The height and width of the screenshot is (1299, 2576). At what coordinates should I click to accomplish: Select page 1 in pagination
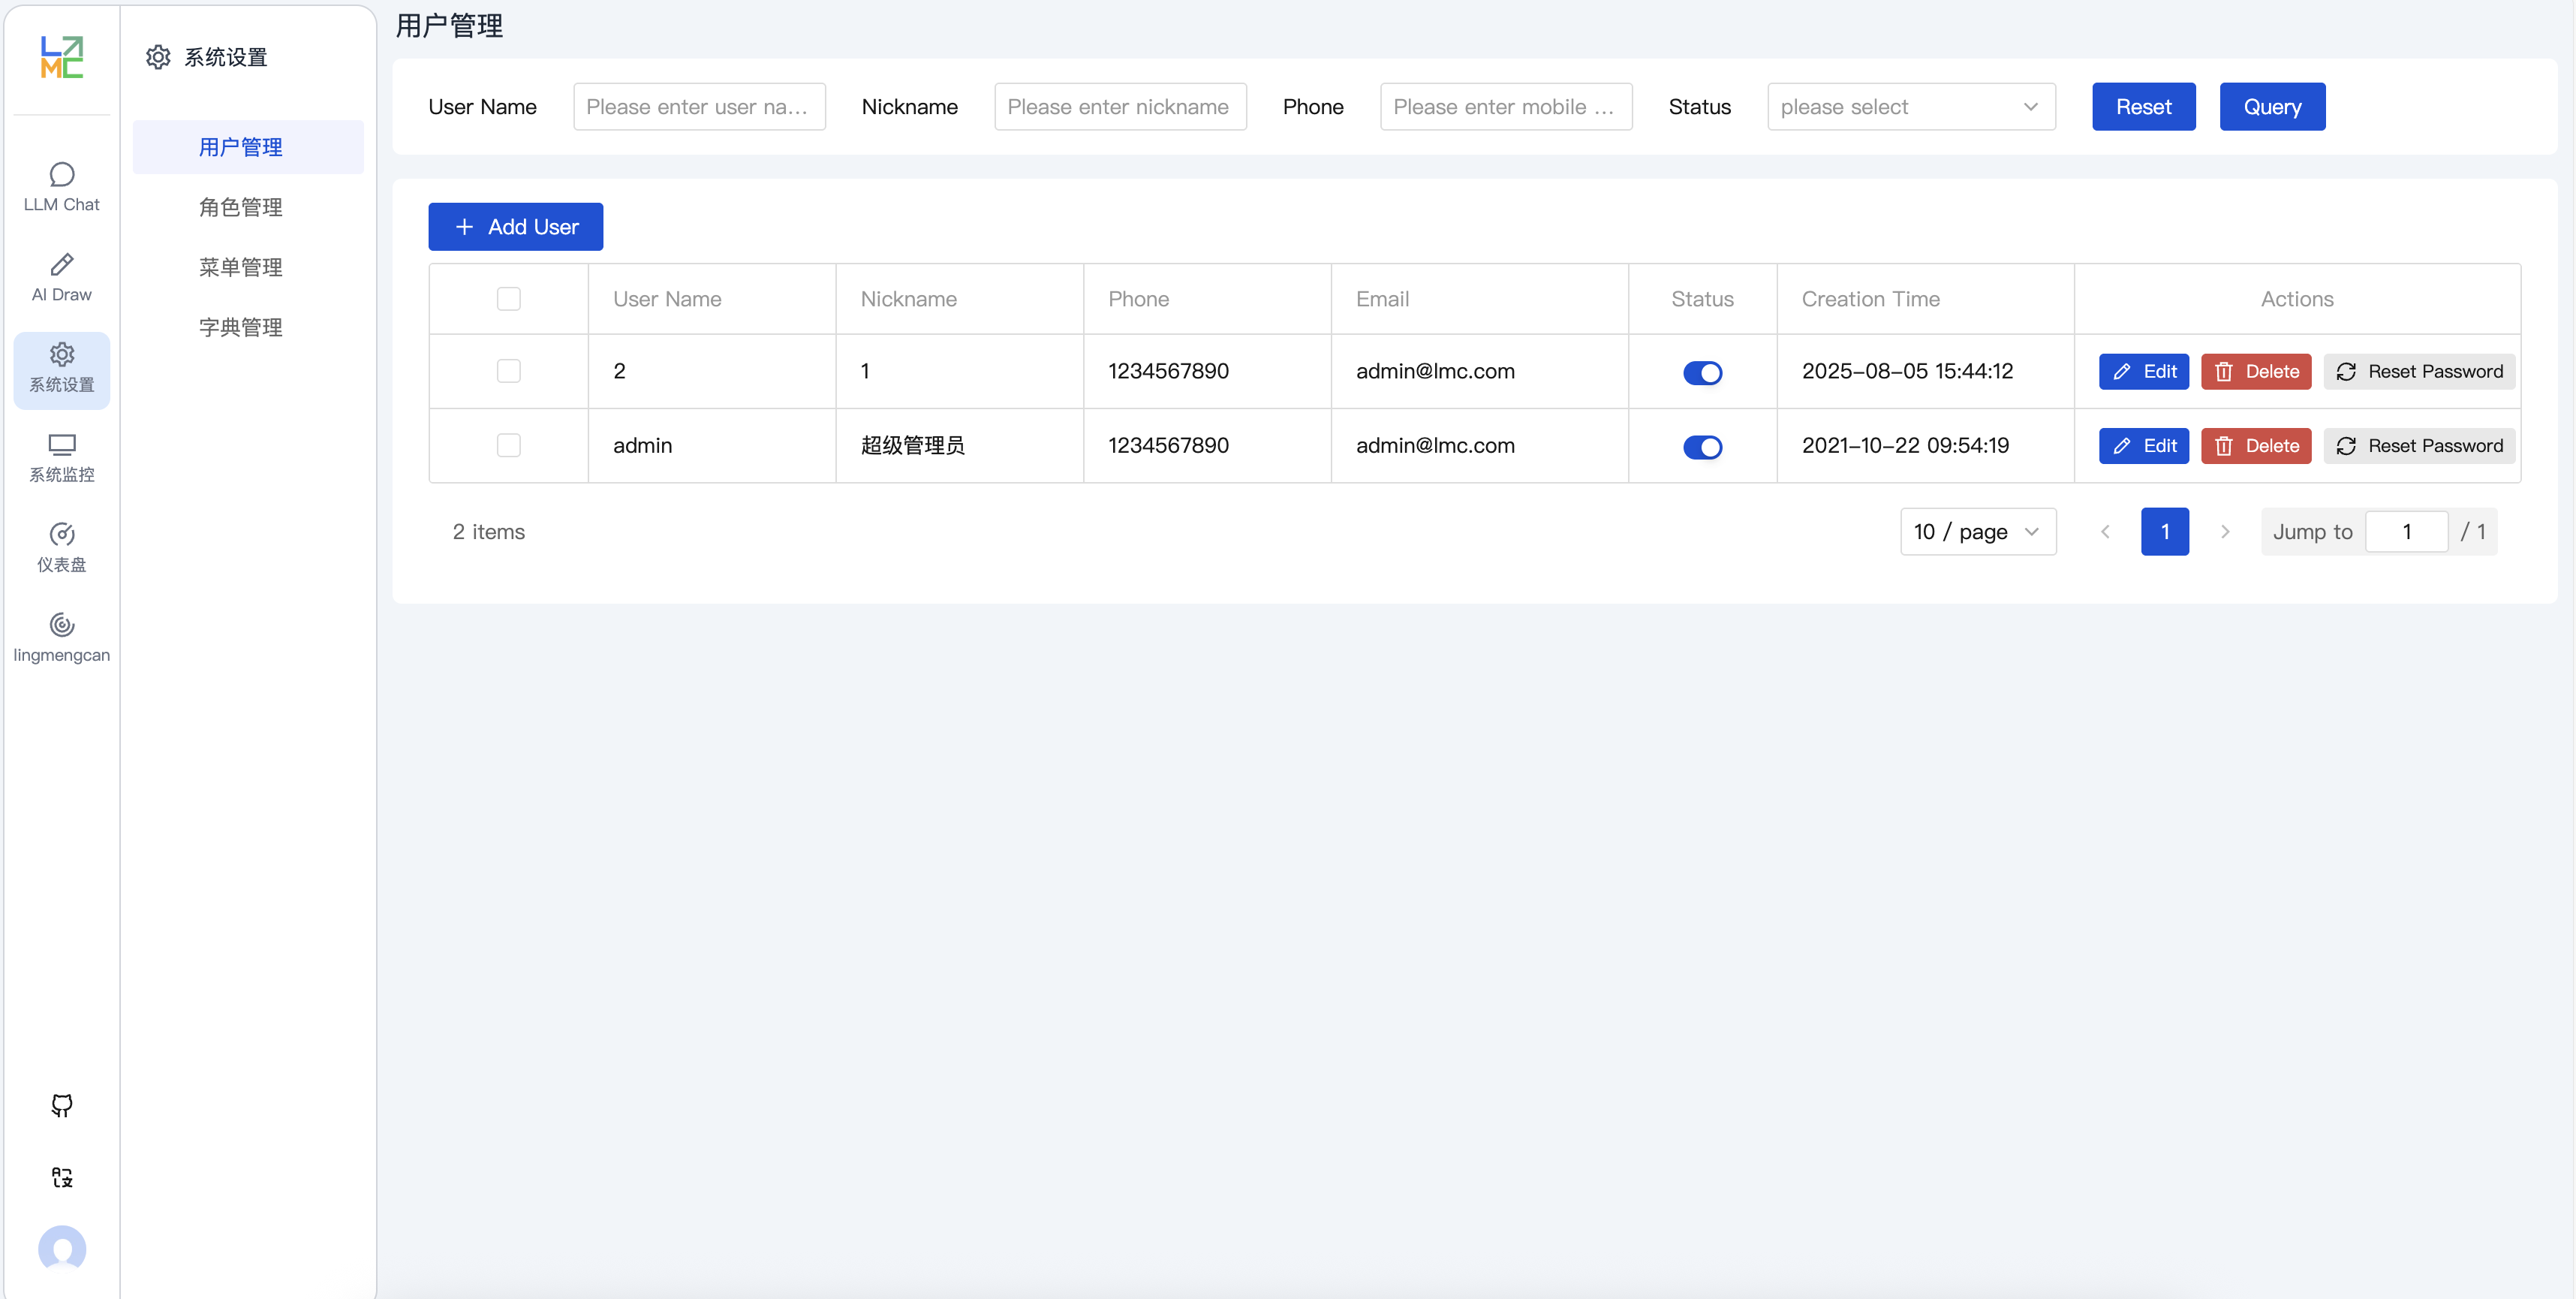2165,532
